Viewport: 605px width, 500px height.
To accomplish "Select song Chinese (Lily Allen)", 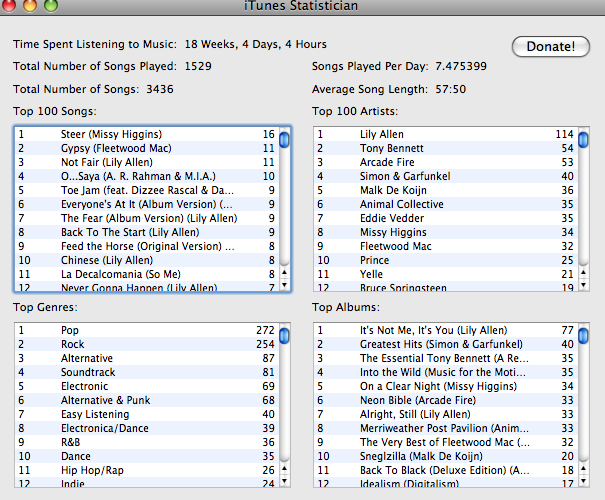I will [x=147, y=260].
